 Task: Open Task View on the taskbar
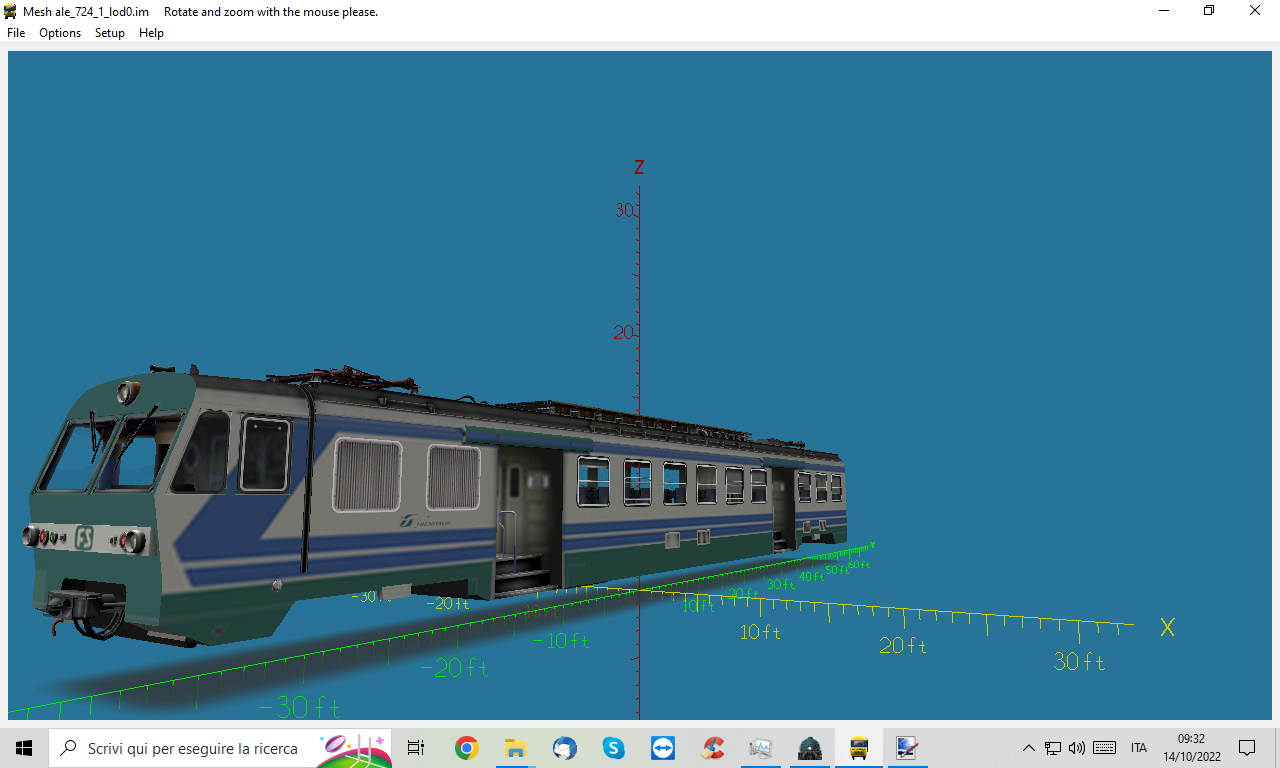pos(416,748)
